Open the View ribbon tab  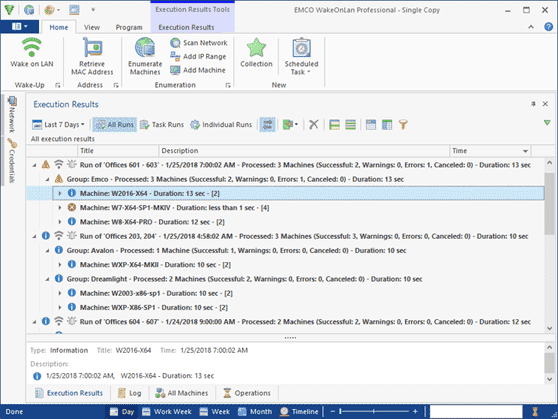coord(91,27)
